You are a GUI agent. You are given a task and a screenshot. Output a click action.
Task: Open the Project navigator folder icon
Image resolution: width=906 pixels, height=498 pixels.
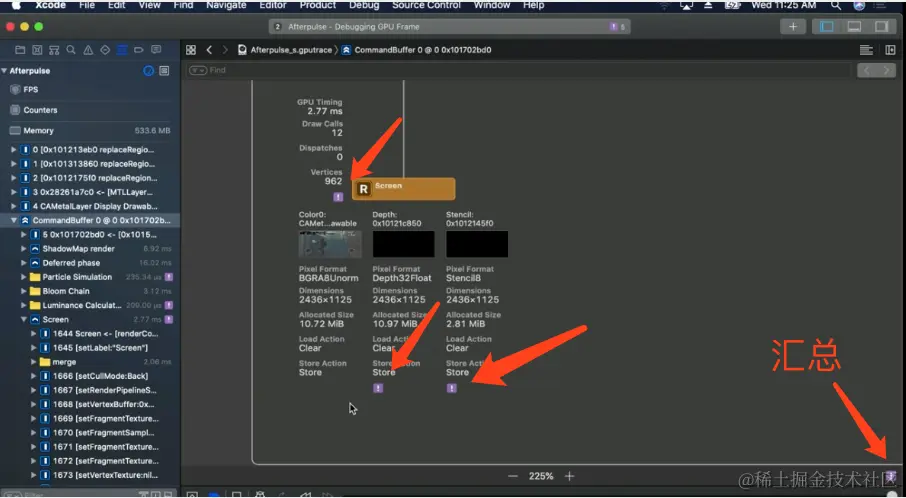[x=20, y=50]
